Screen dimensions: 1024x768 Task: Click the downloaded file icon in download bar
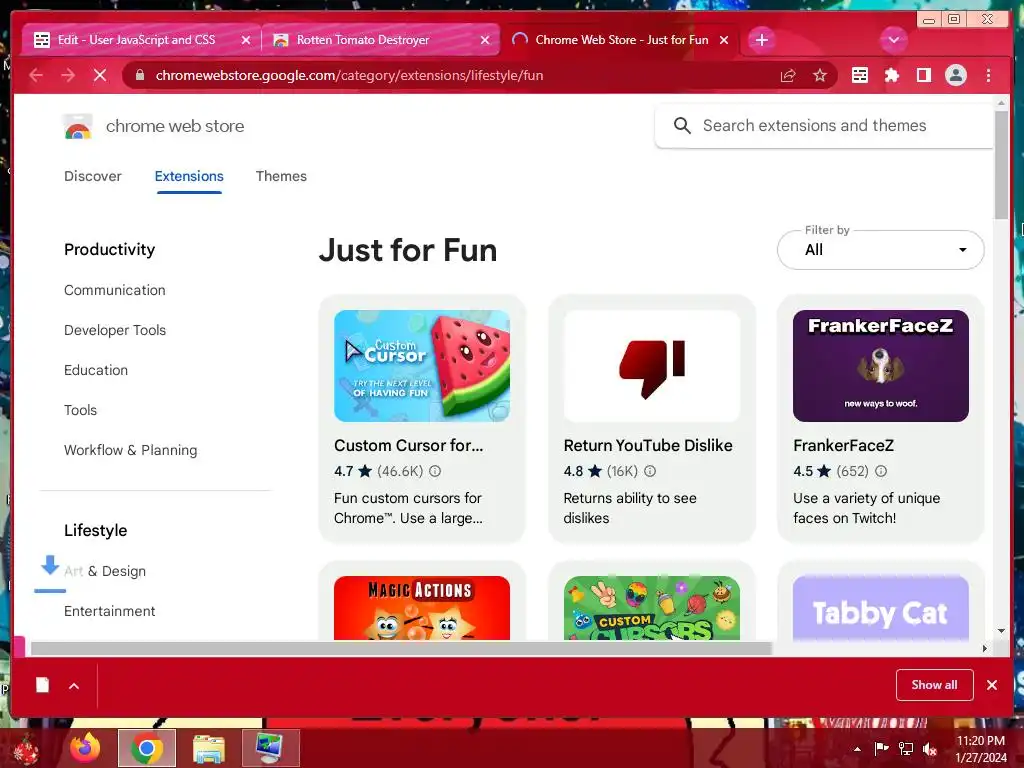pos(42,685)
